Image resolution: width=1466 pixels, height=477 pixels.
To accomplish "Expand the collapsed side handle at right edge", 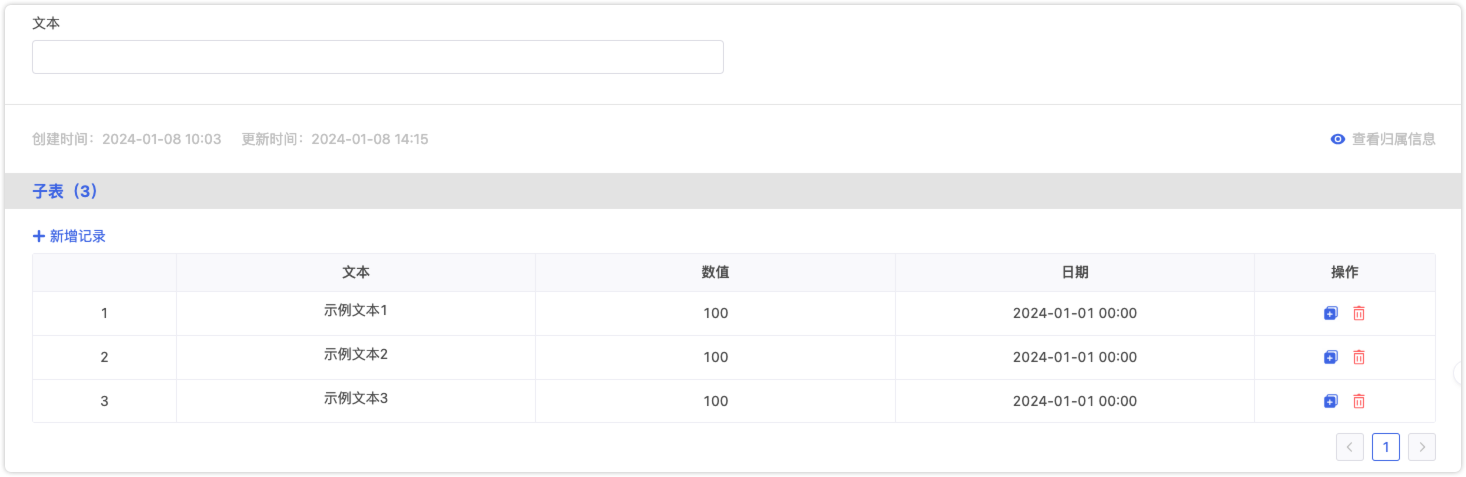I will pos(1459,373).
